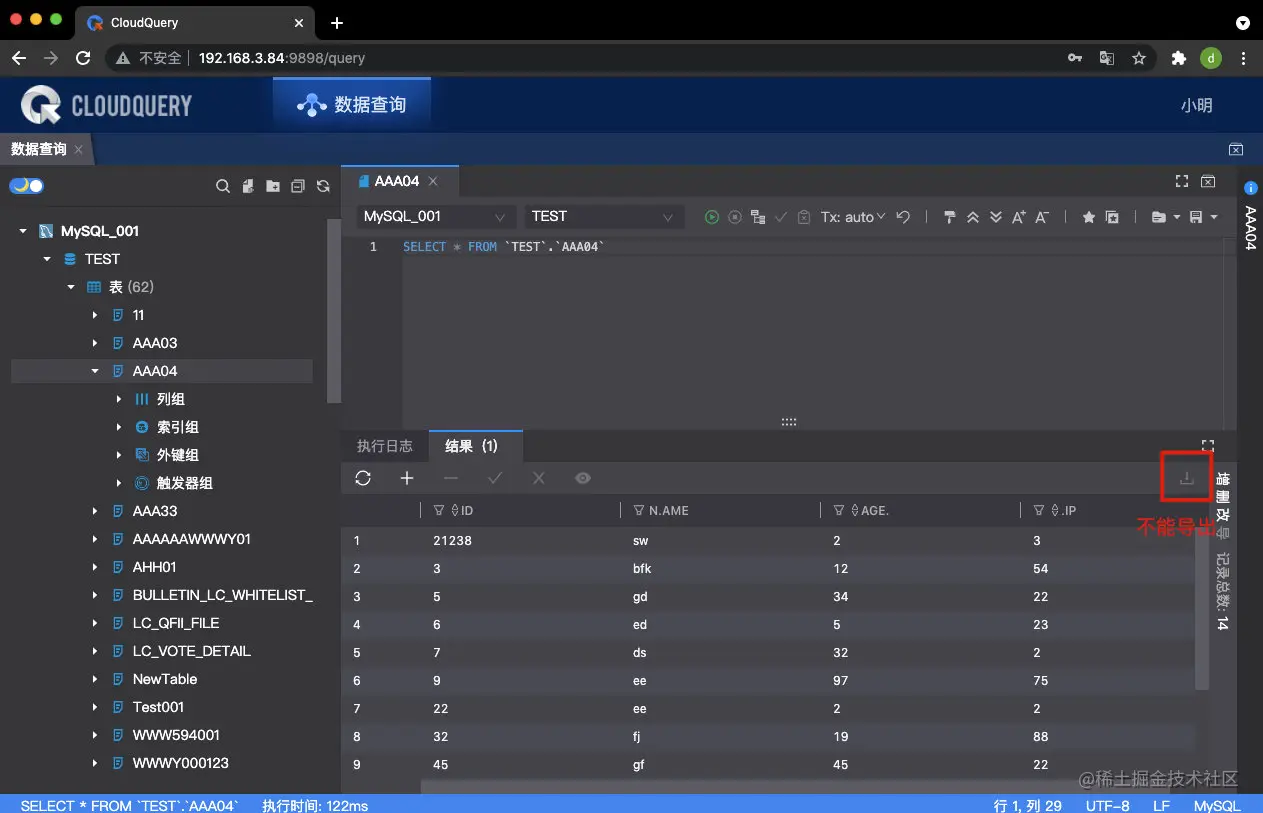The height and width of the screenshot is (813, 1263).
Task: Click the increase font size A+ icon
Action: pyautogui.click(x=1019, y=217)
